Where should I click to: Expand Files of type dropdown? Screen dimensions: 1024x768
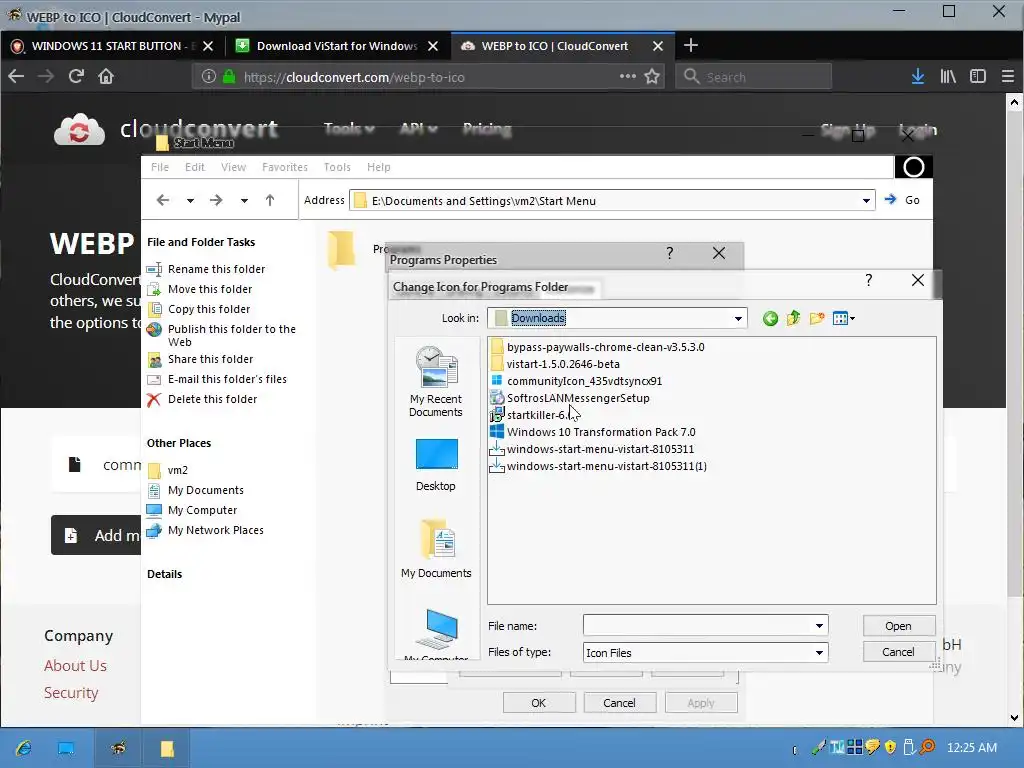point(819,652)
